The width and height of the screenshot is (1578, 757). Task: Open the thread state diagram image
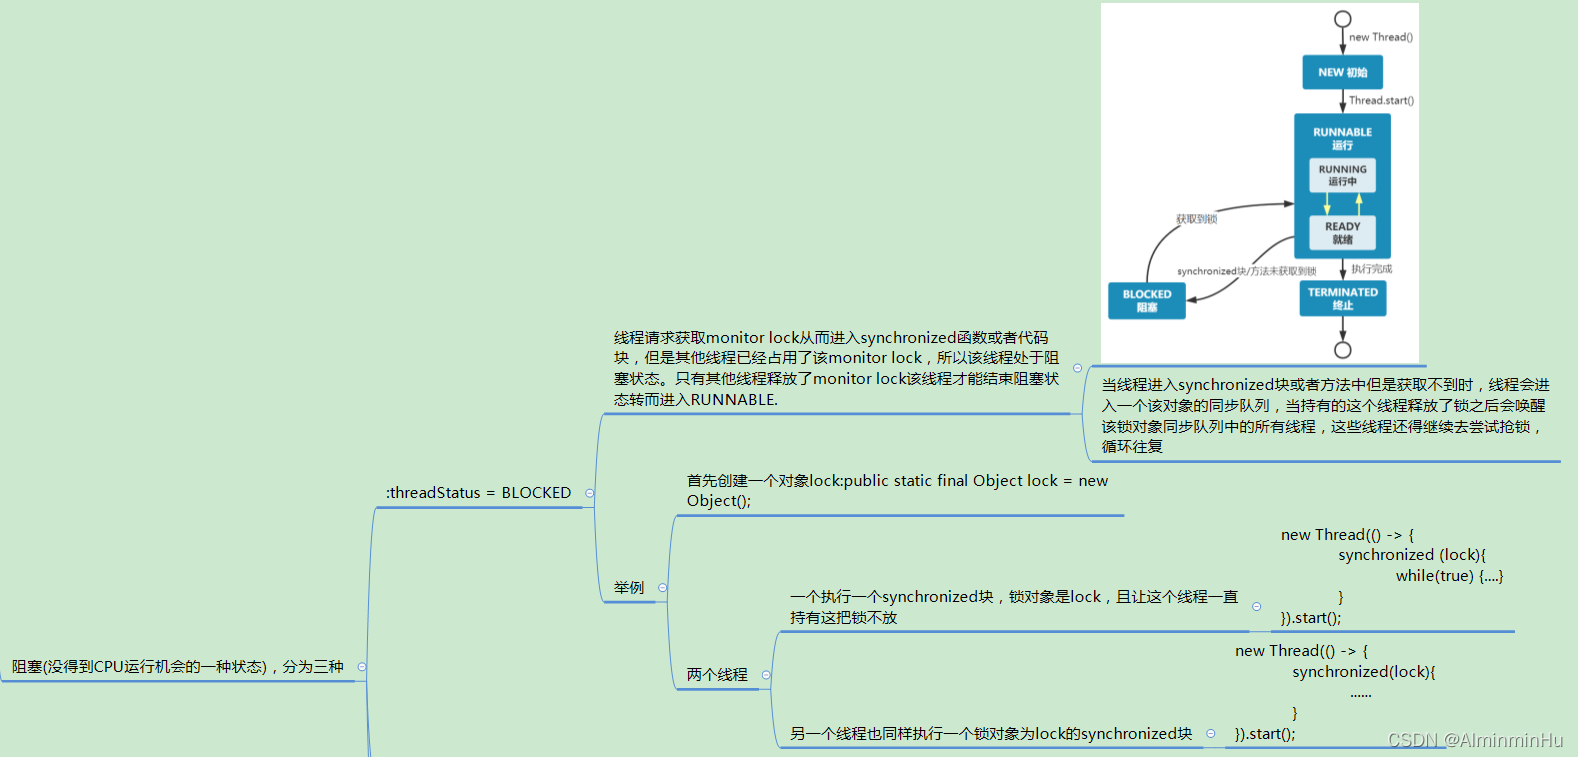[x=1260, y=183]
